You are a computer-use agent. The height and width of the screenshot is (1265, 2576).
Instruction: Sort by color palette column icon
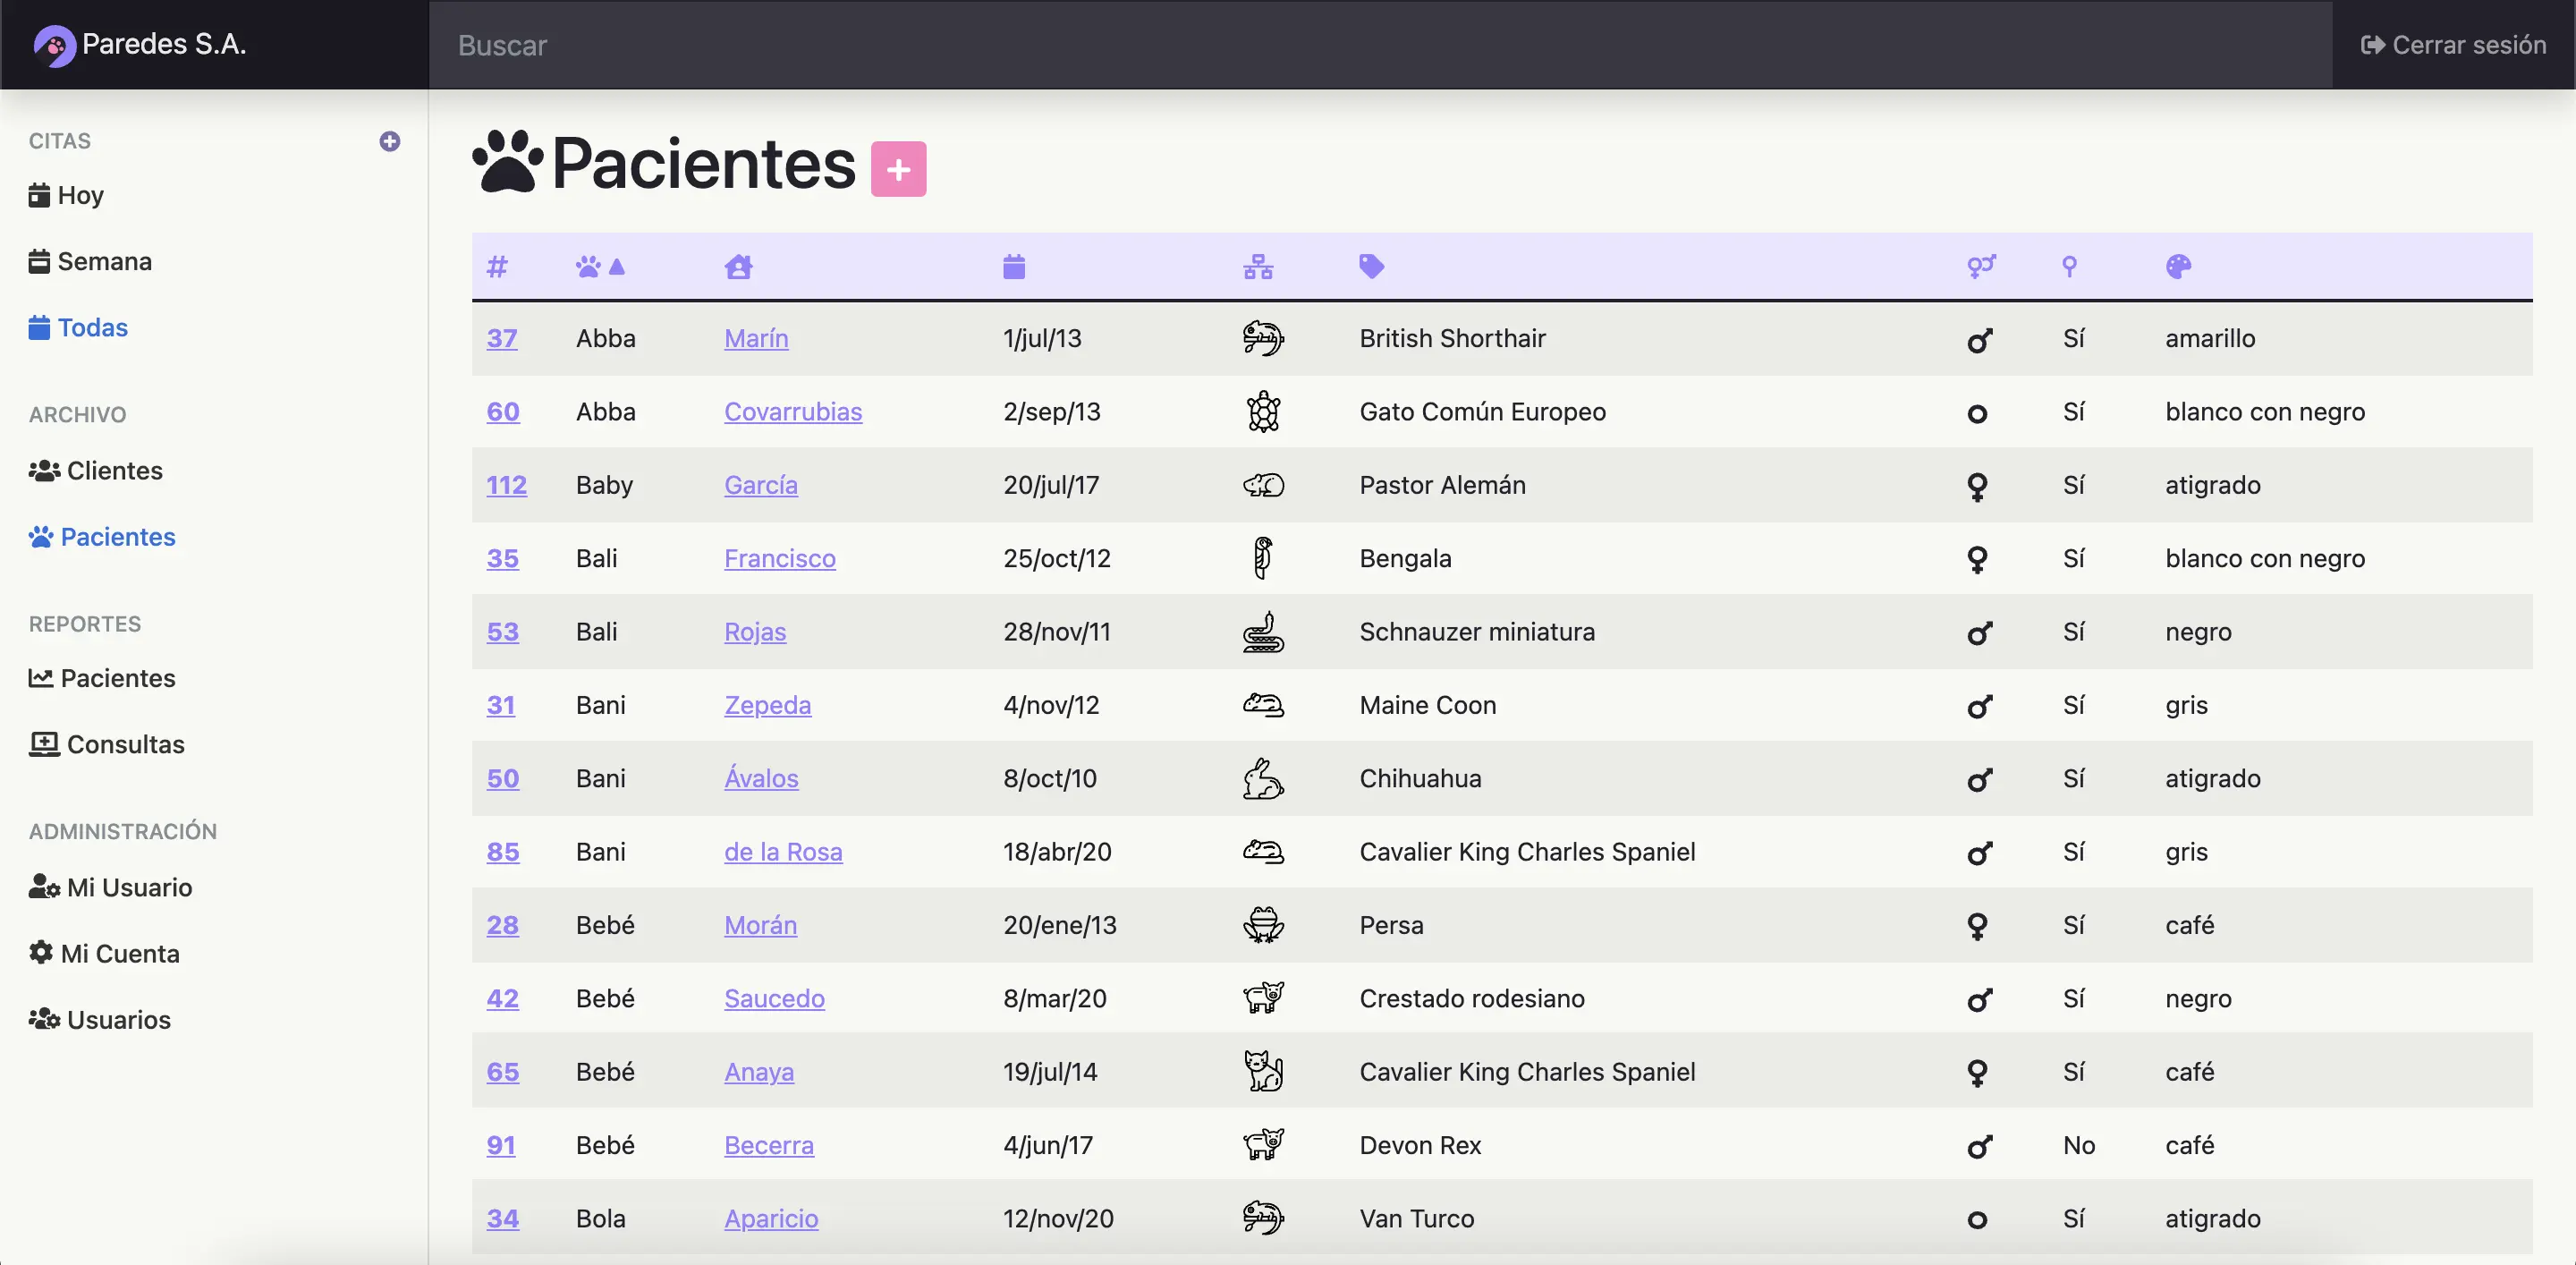click(x=2177, y=266)
